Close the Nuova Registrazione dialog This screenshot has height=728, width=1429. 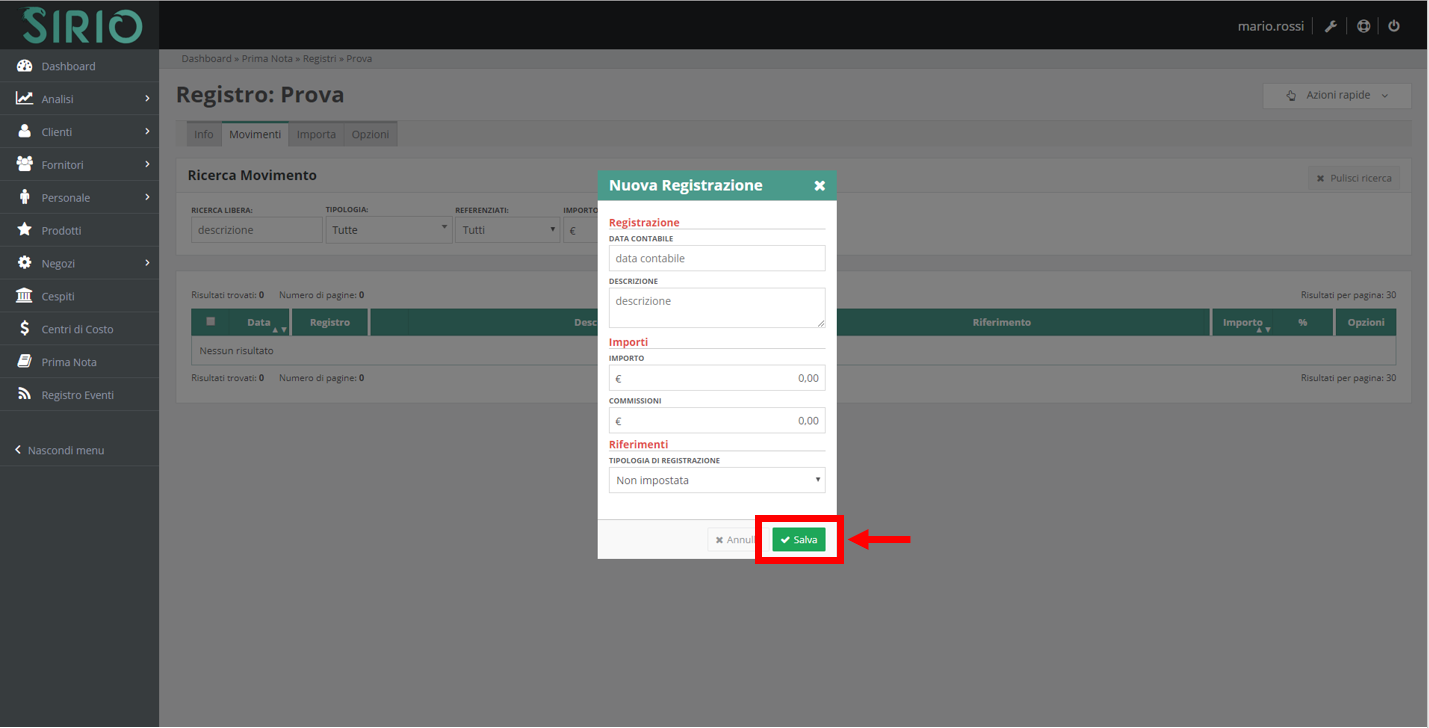click(x=819, y=186)
